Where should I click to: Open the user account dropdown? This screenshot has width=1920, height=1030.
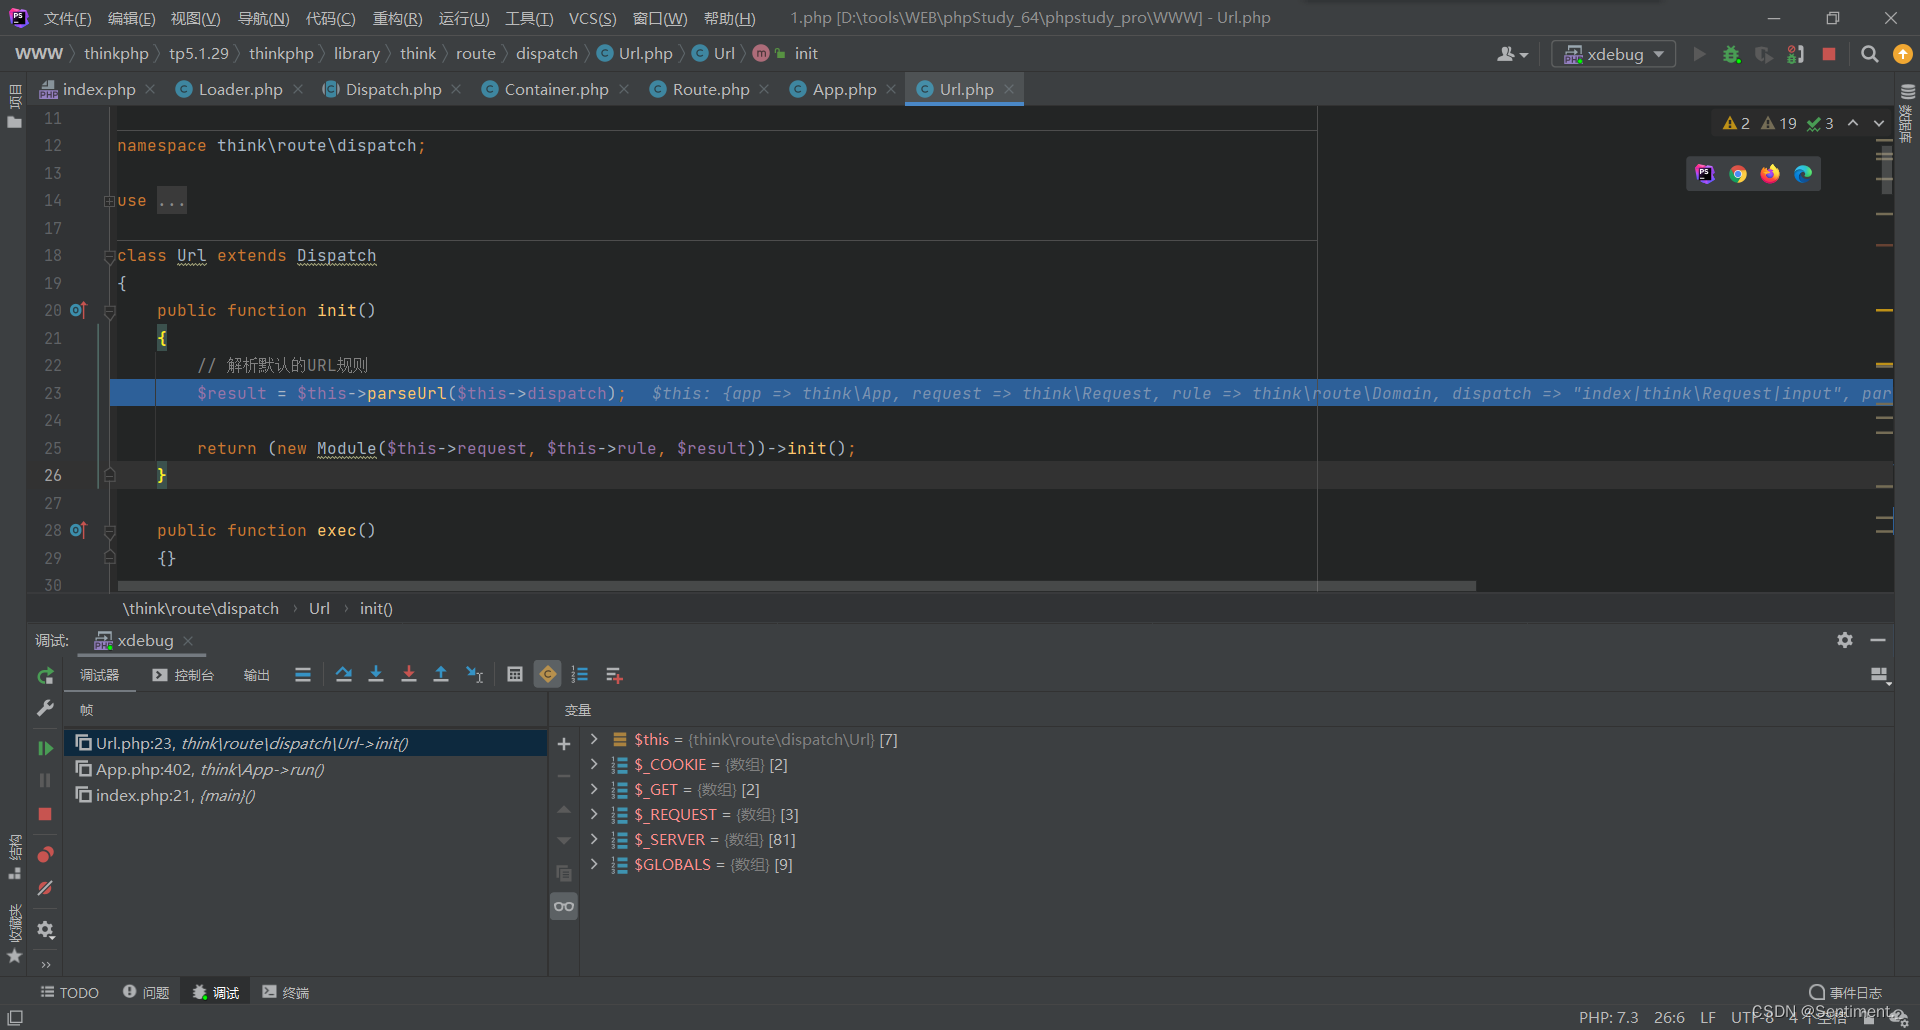(1512, 54)
